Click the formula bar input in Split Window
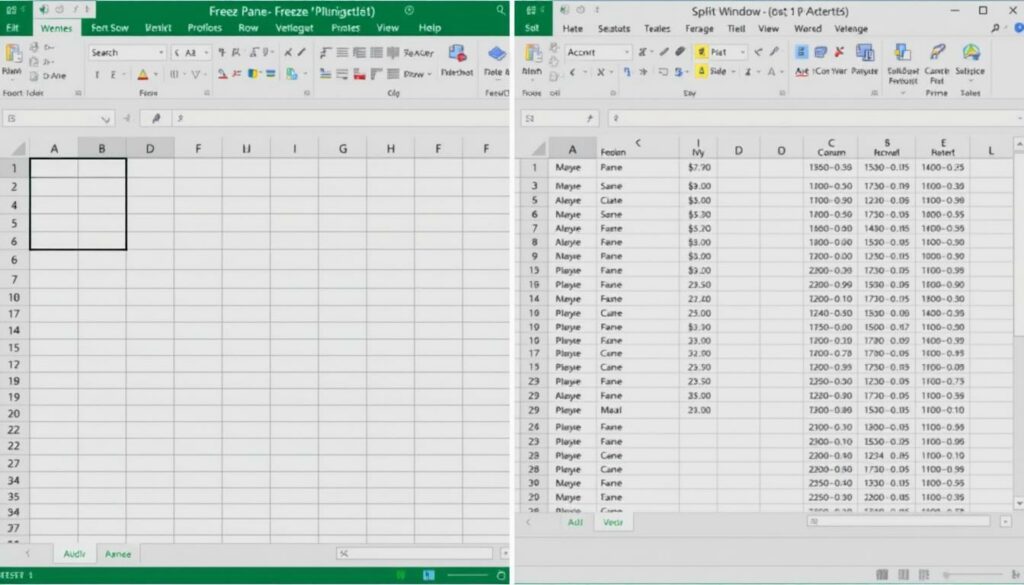The height and width of the screenshot is (585, 1024). point(816,118)
